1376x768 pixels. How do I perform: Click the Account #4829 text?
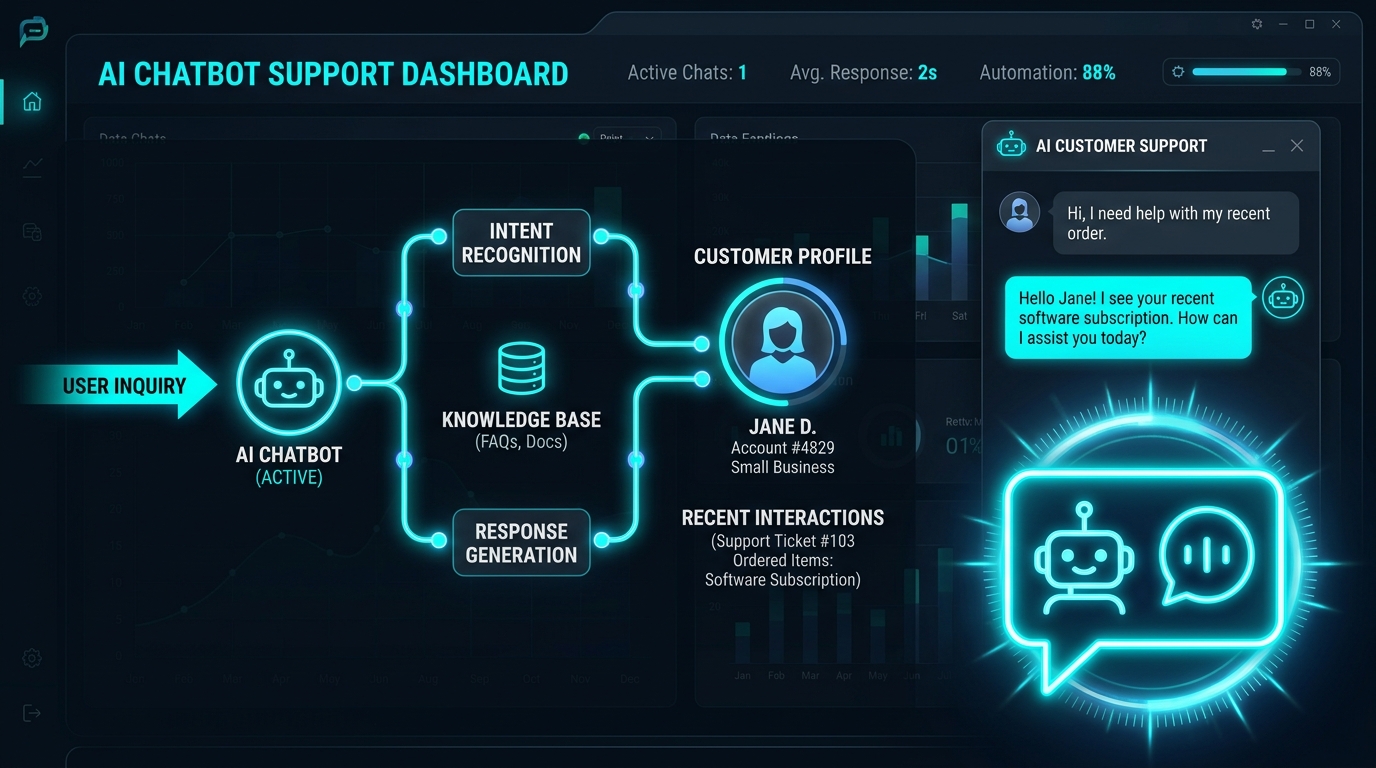point(783,448)
